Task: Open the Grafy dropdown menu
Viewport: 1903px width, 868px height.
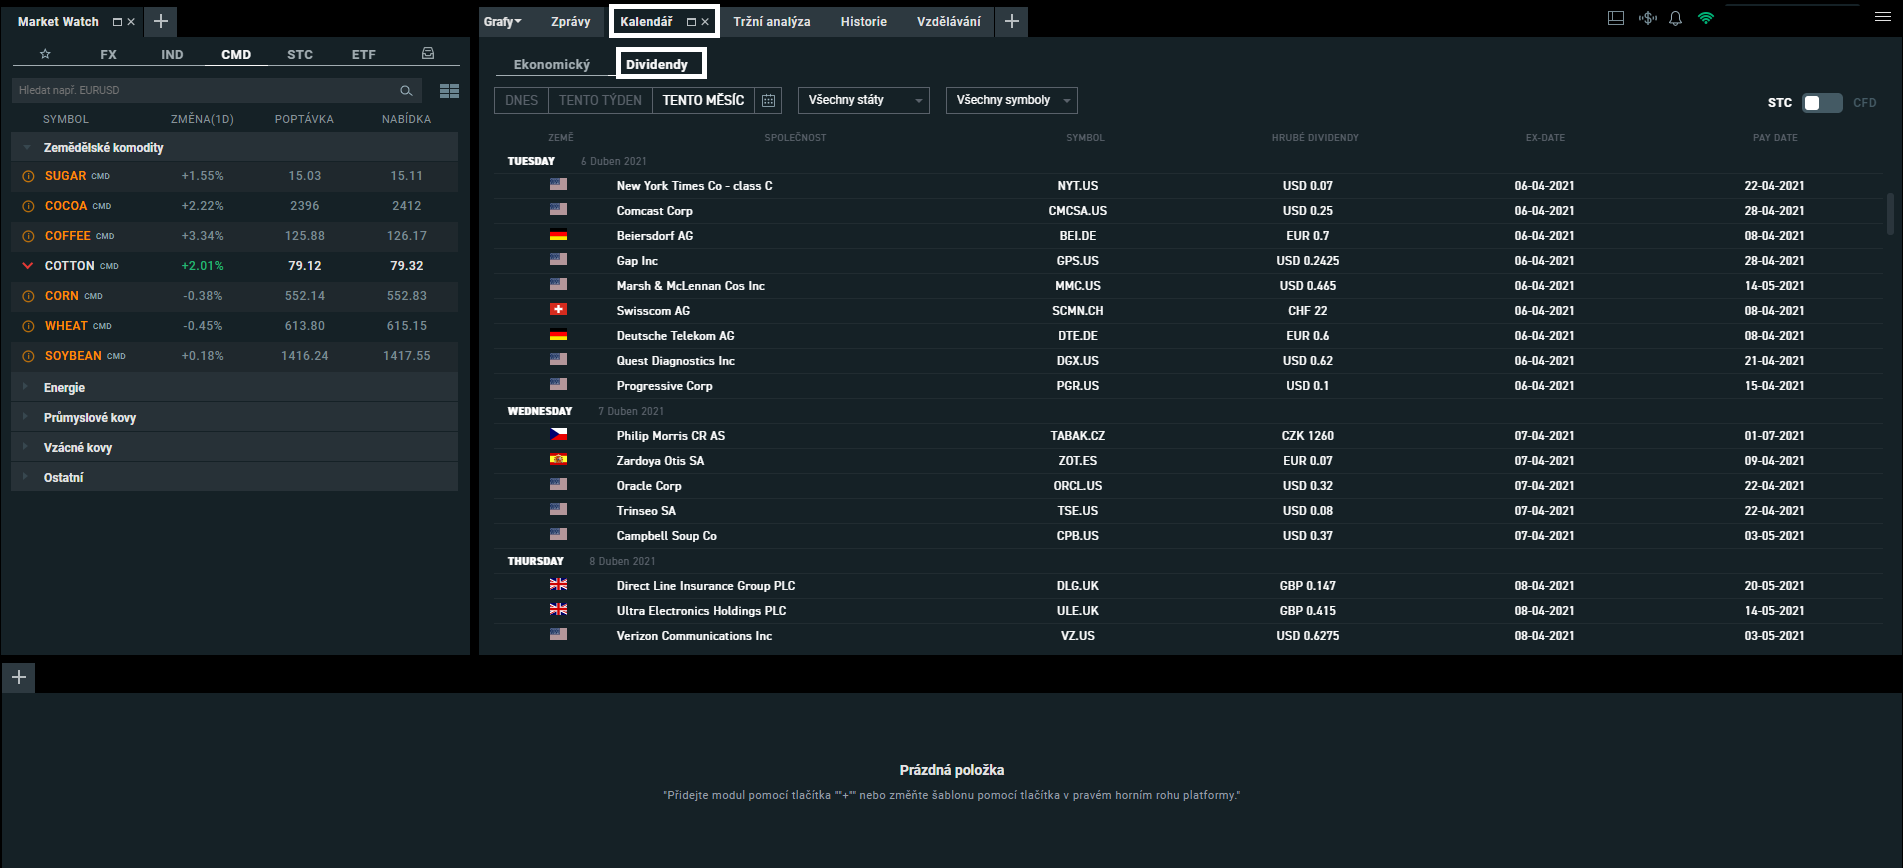Action: click(x=503, y=21)
